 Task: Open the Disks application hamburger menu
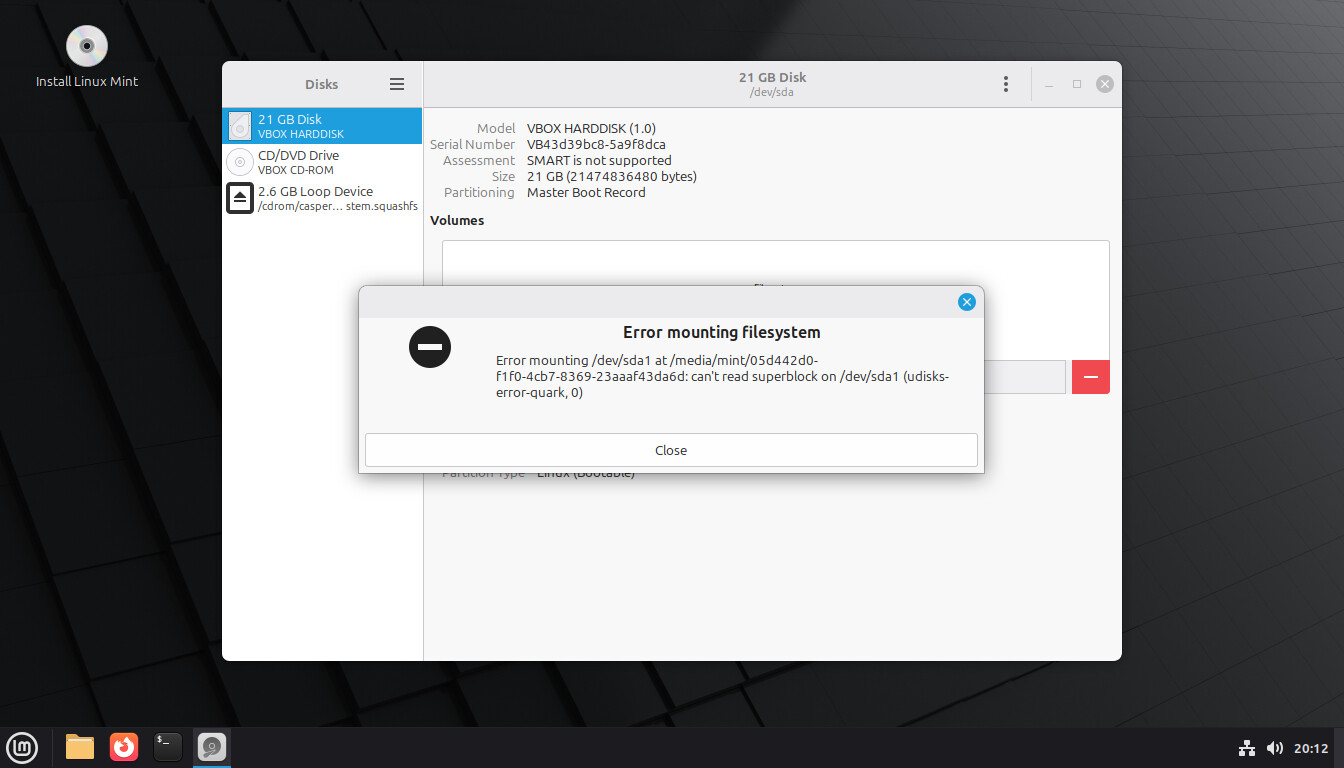[x=397, y=85]
